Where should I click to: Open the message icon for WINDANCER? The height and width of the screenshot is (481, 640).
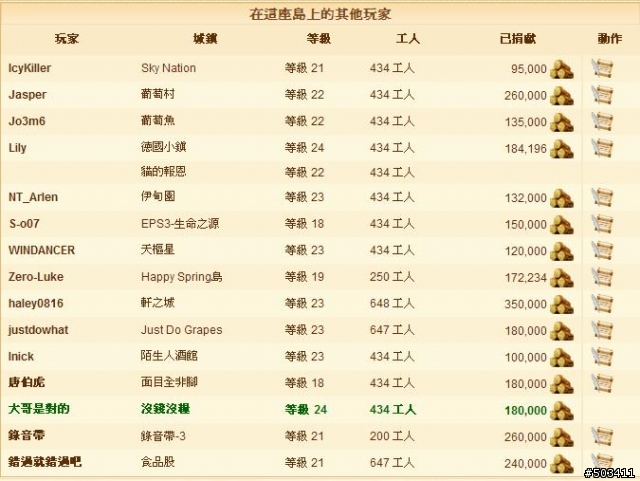coord(602,250)
